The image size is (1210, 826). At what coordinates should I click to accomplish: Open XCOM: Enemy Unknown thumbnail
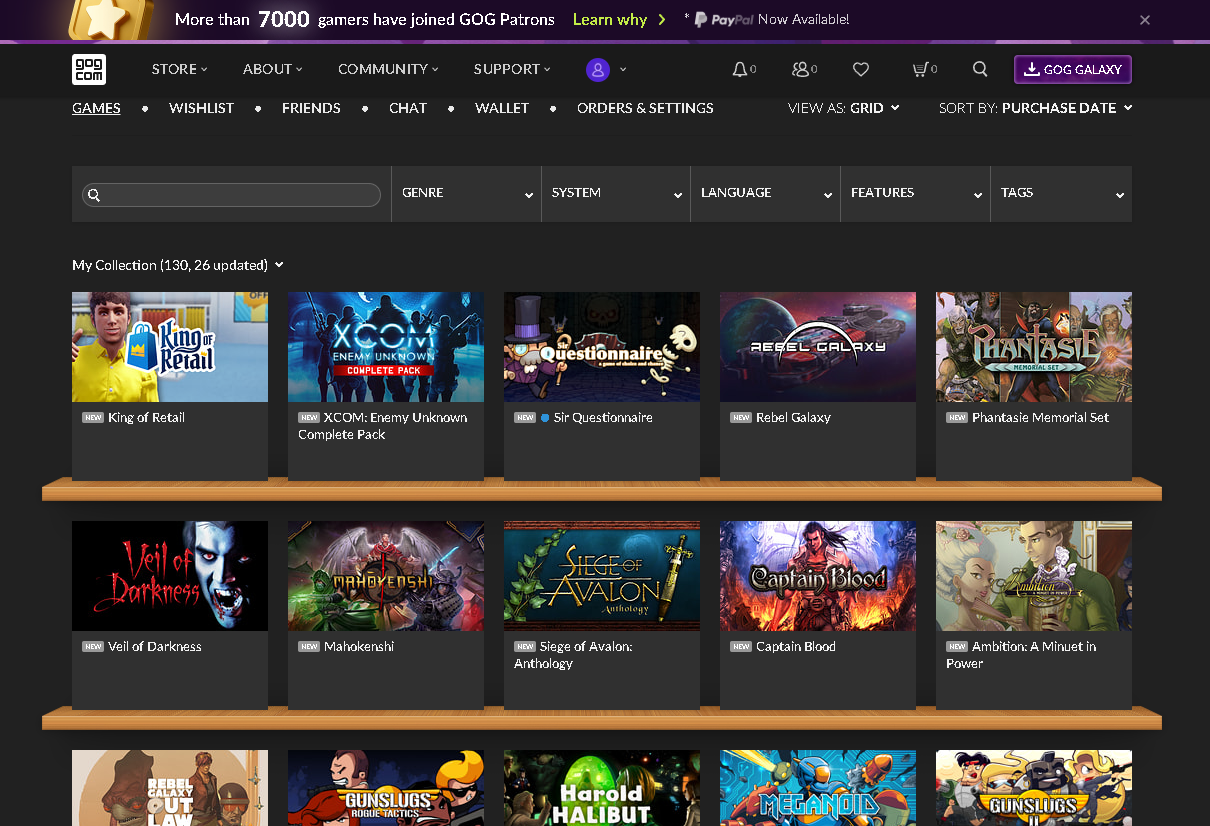click(x=386, y=347)
